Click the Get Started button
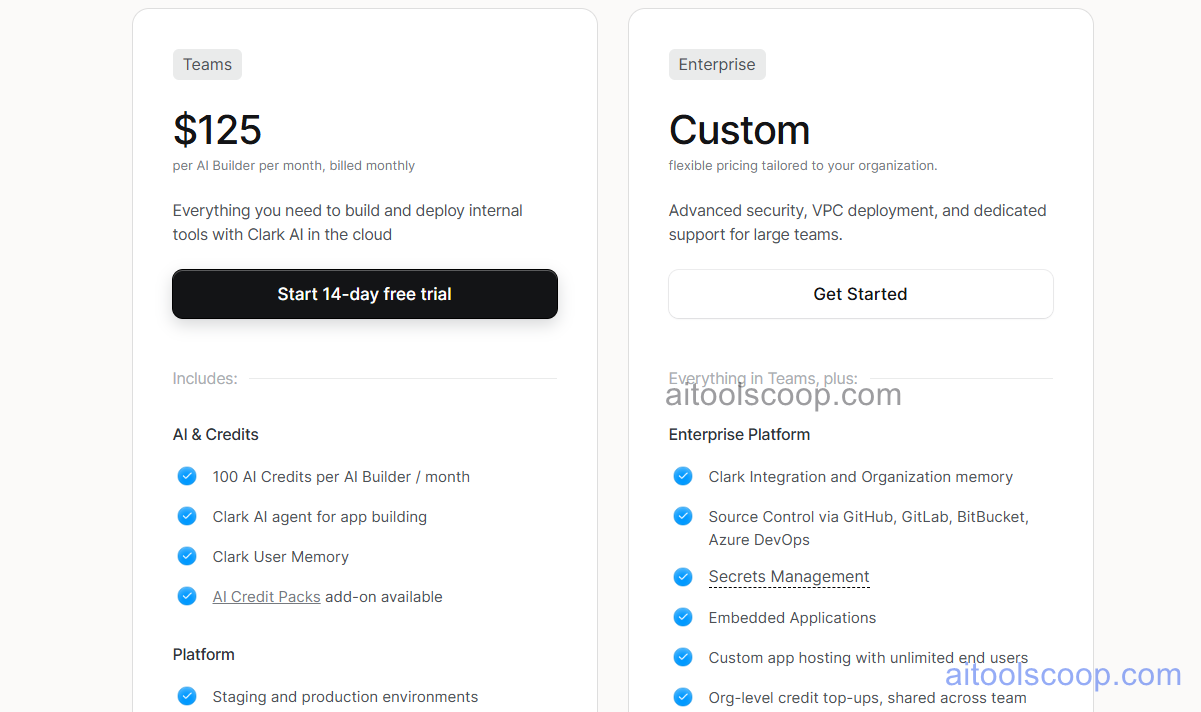Viewport: 1201px width, 712px height. point(860,294)
